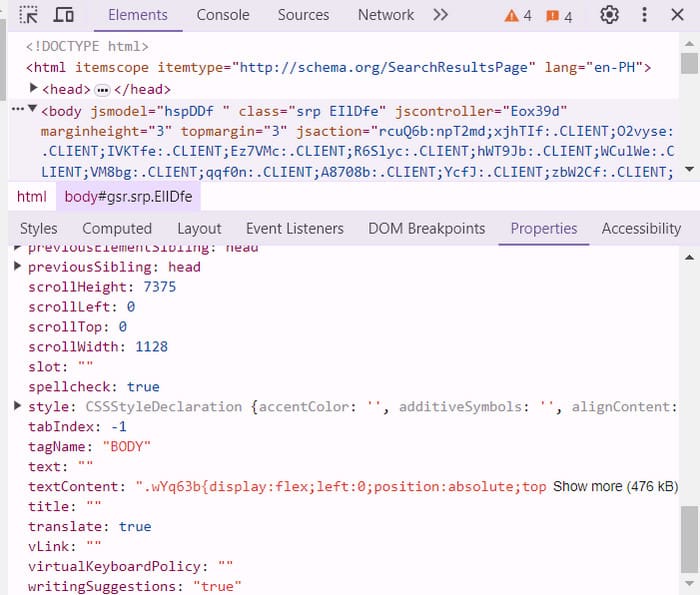This screenshot has height=595, width=700.
Task: Click the title property row
Action: pyautogui.click(x=65, y=507)
